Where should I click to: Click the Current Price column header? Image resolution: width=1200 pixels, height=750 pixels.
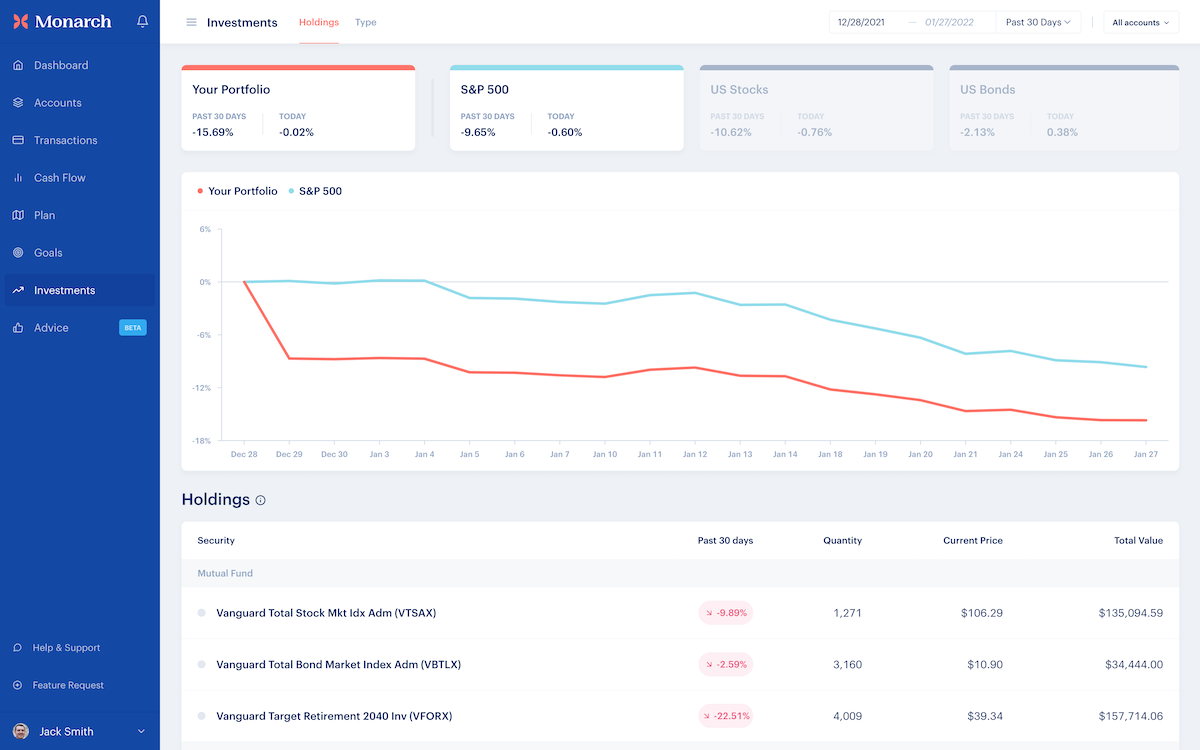(973, 540)
